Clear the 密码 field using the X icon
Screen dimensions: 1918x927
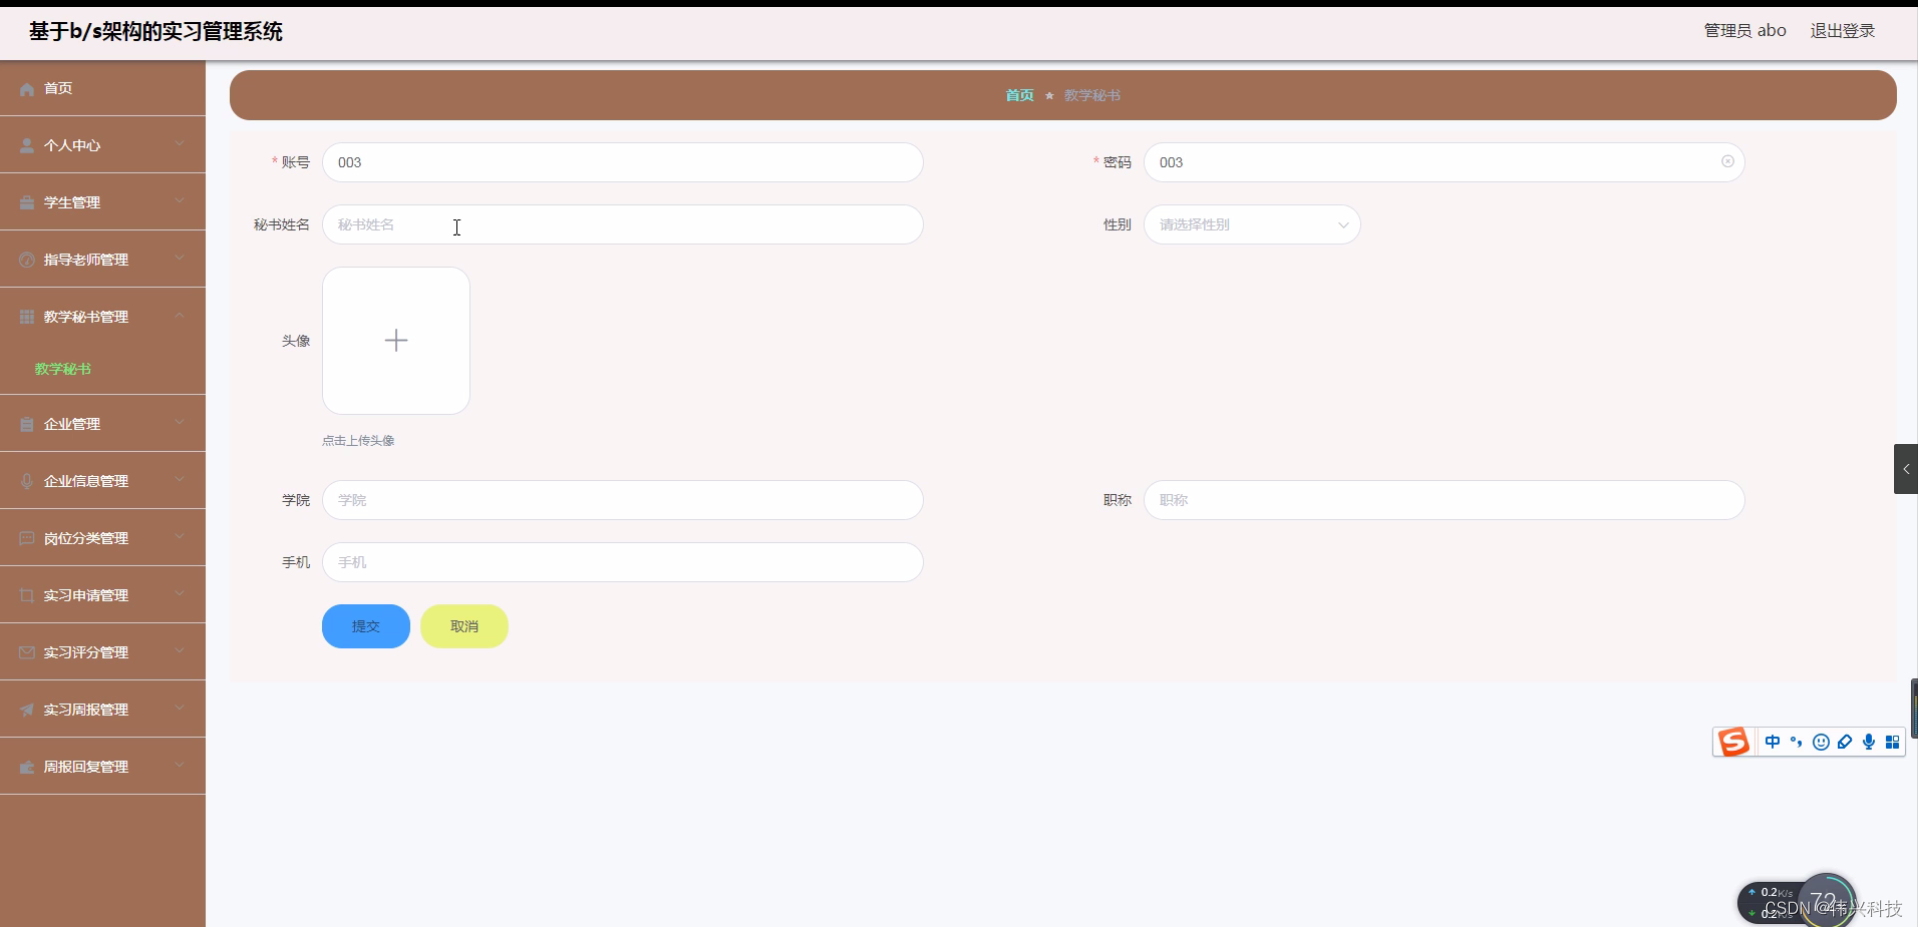[x=1727, y=161]
